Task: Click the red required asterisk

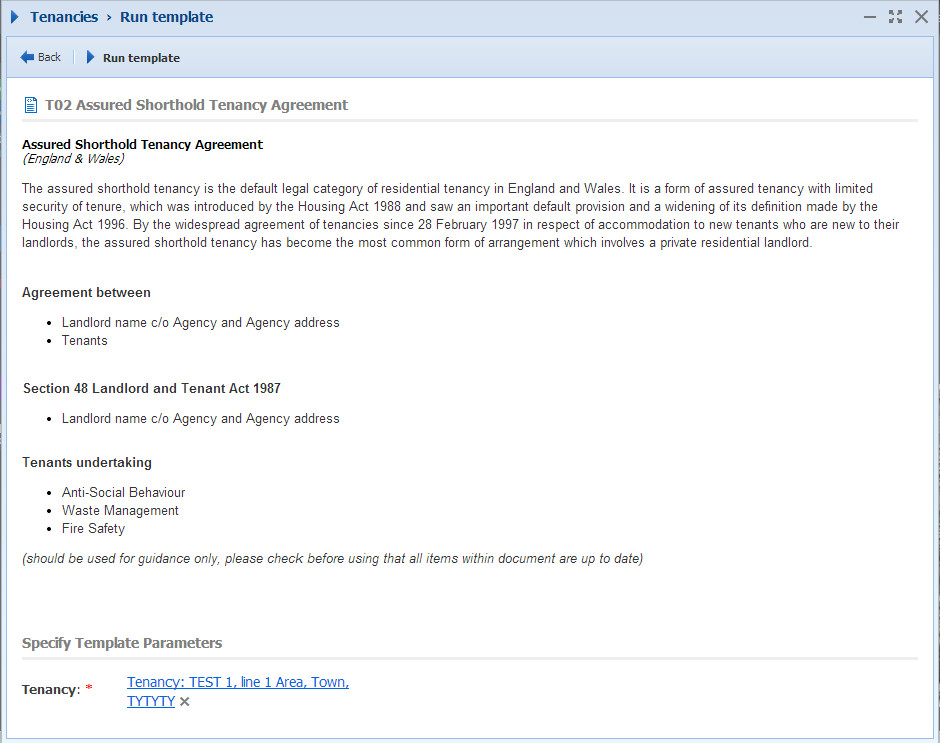Action: (89, 687)
